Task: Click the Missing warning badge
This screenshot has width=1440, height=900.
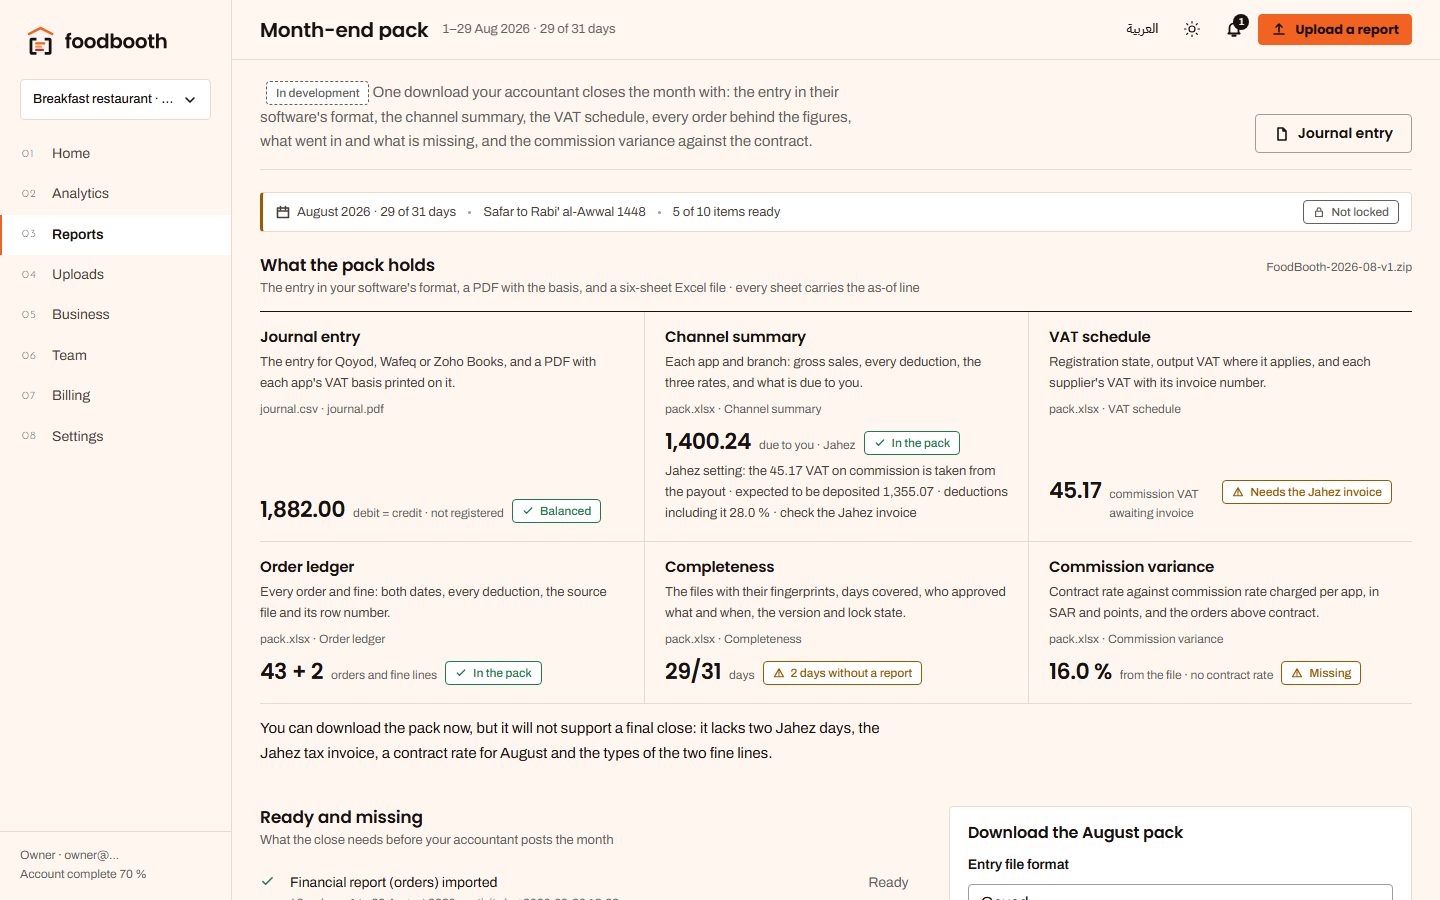Action: point(1321,673)
